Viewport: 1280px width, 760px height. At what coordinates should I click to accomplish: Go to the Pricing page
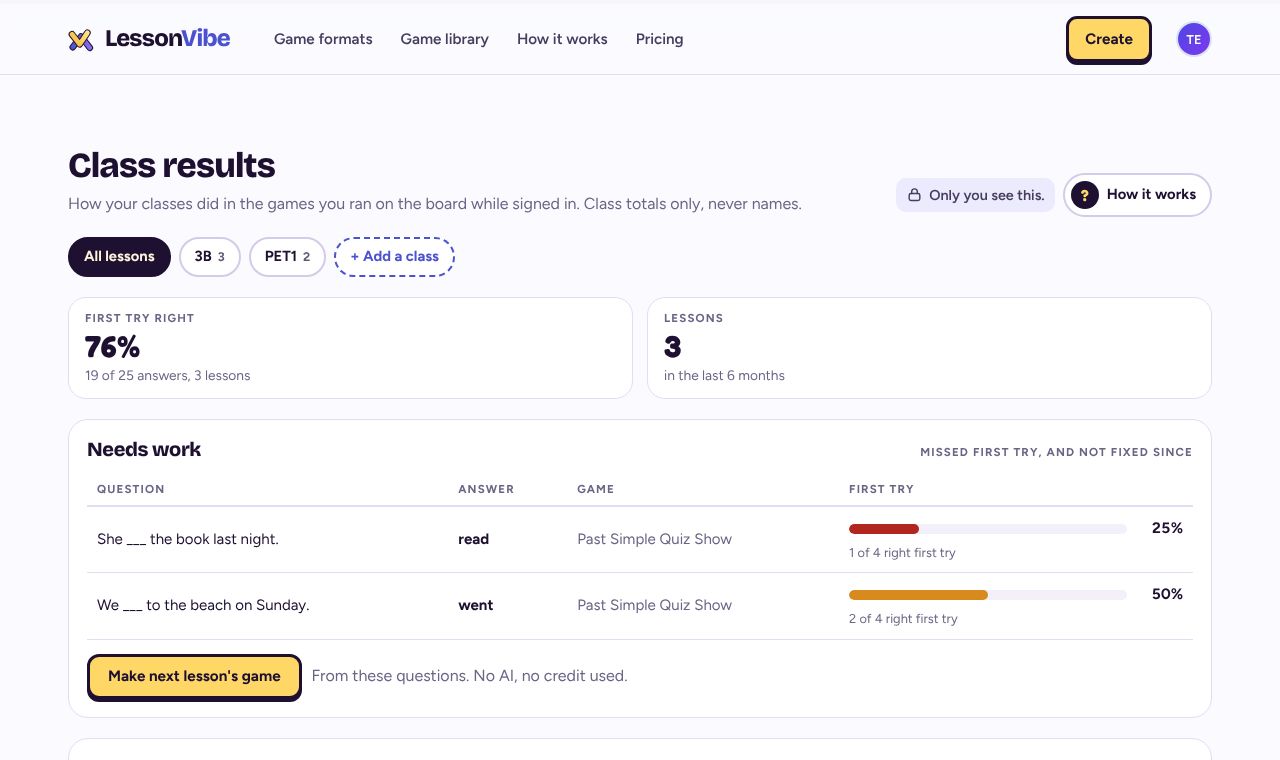pos(660,39)
